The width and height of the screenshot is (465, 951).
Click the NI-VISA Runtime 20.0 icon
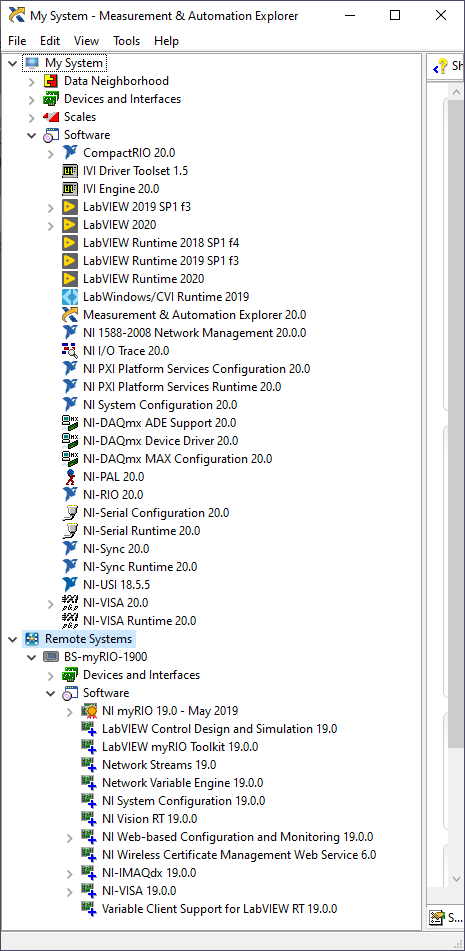[x=70, y=620]
